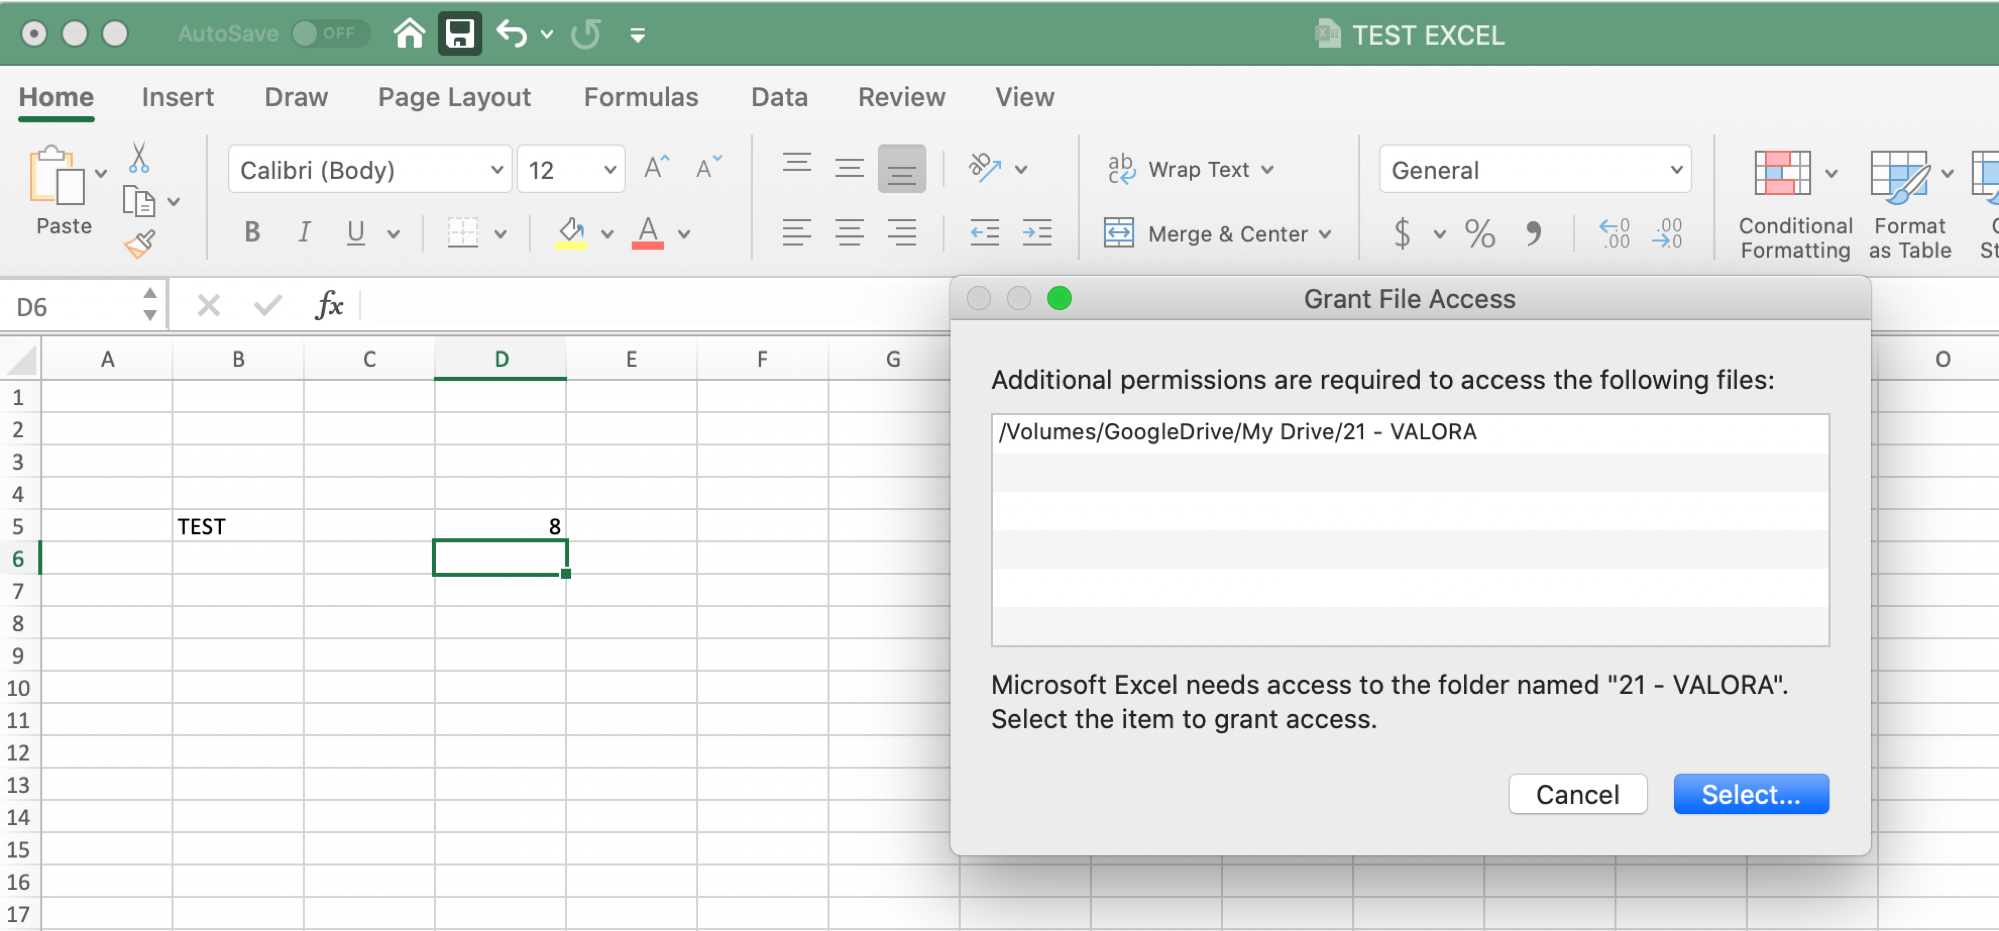The image size is (1999, 931).
Task: Open the Merge & Center dropdown arrow
Action: click(x=1325, y=234)
